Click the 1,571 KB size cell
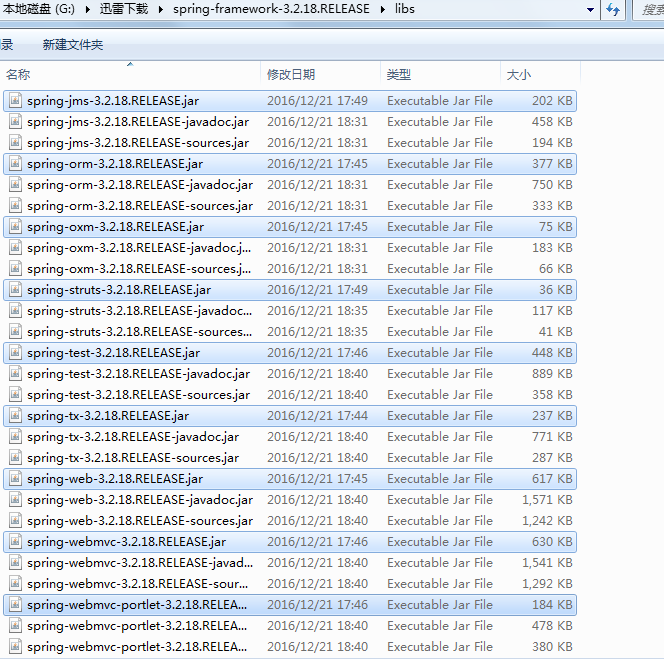This screenshot has width=664, height=659. 547,500
